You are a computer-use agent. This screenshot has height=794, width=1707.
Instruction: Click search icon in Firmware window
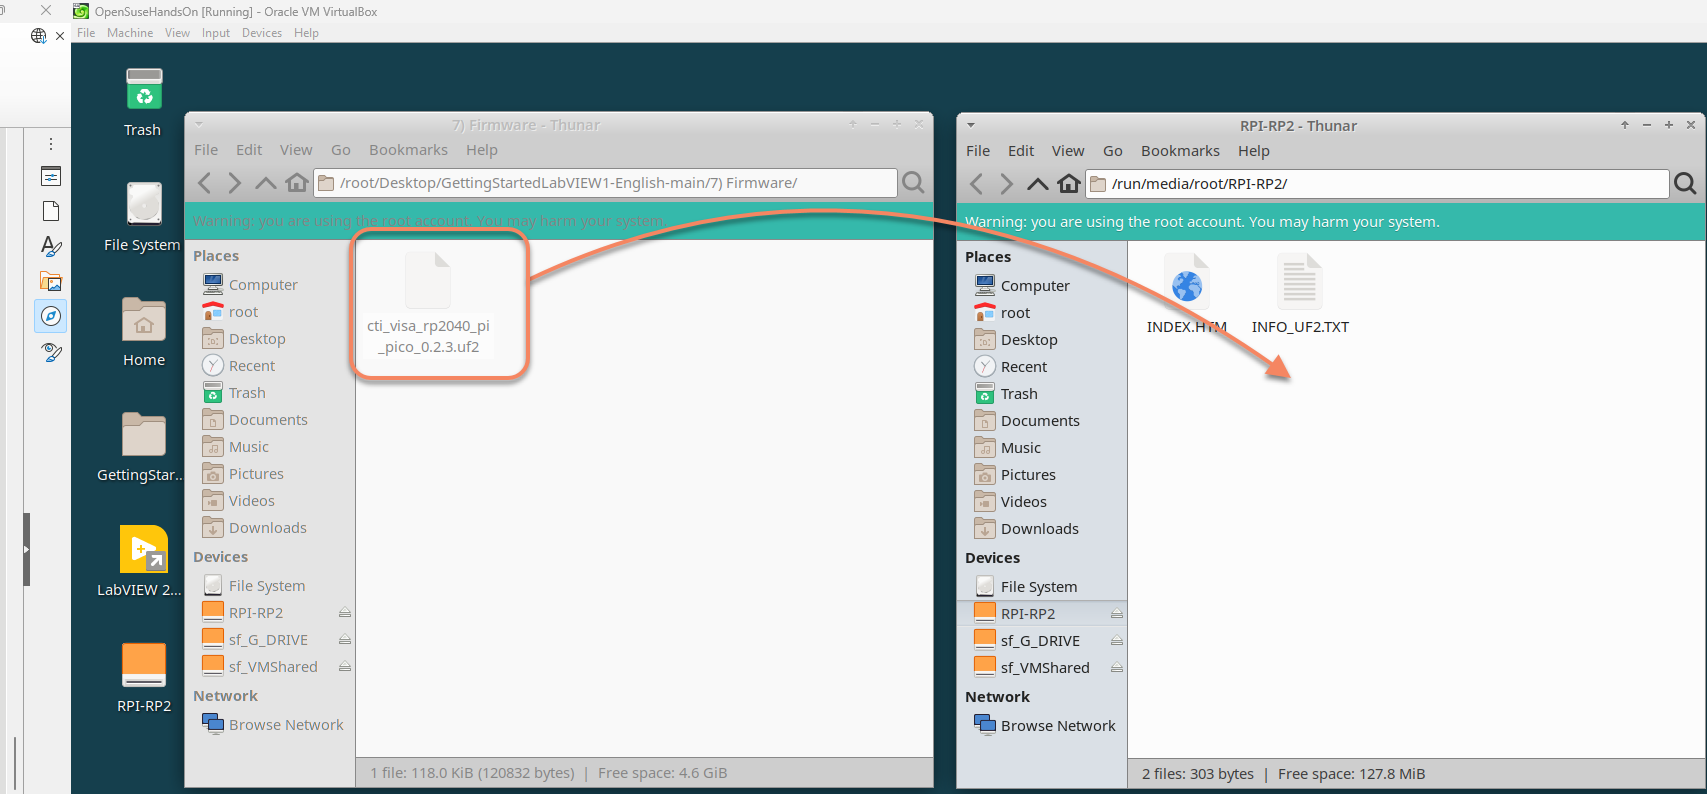913,183
